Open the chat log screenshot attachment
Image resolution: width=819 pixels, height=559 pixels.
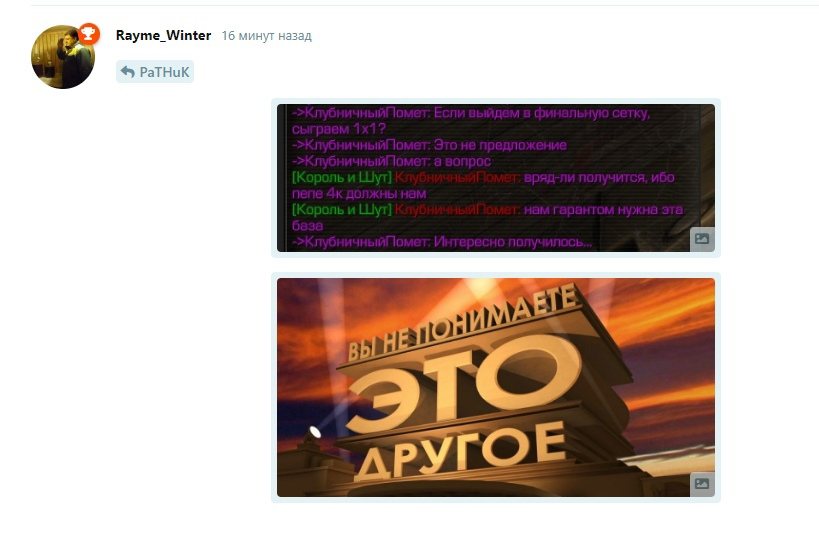pos(496,178)
